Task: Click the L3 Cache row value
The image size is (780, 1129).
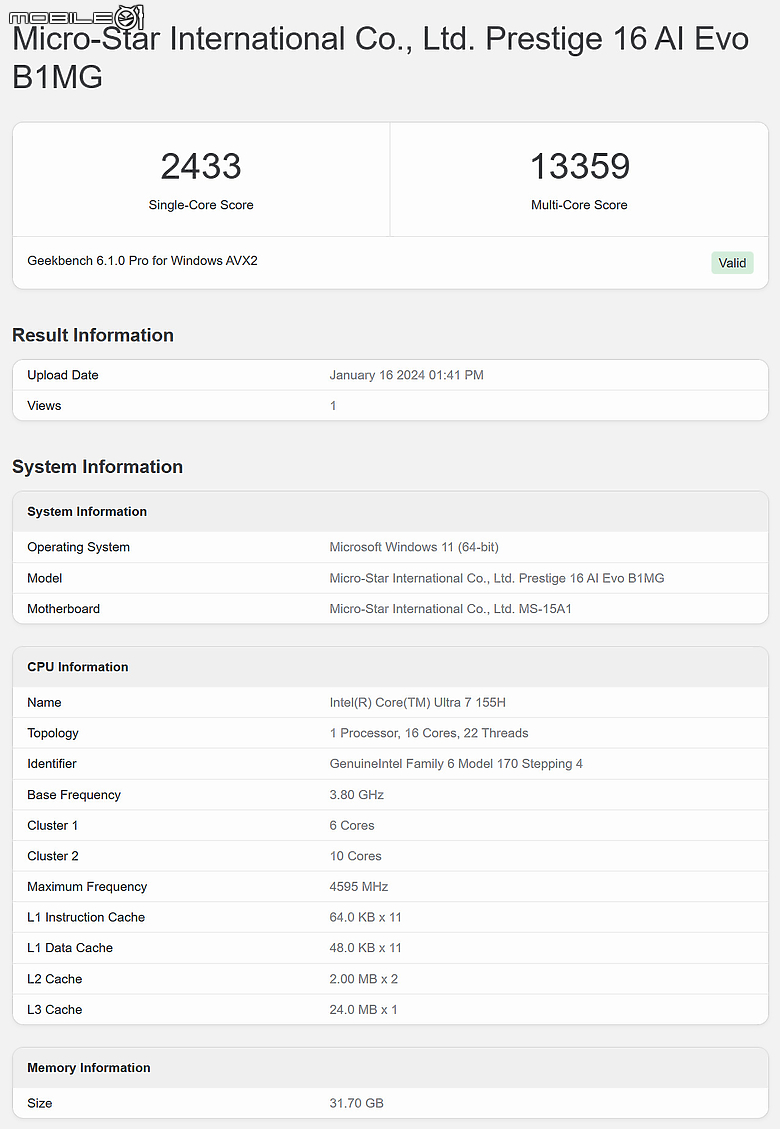Action: (363, 1010)
